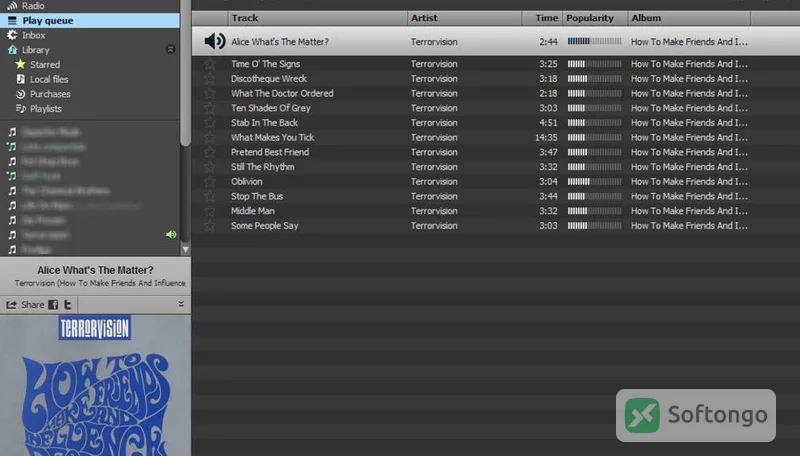The width and height of the screenshot is (800, 456).
Task: Sort by the Track column header
Action: 317,18
